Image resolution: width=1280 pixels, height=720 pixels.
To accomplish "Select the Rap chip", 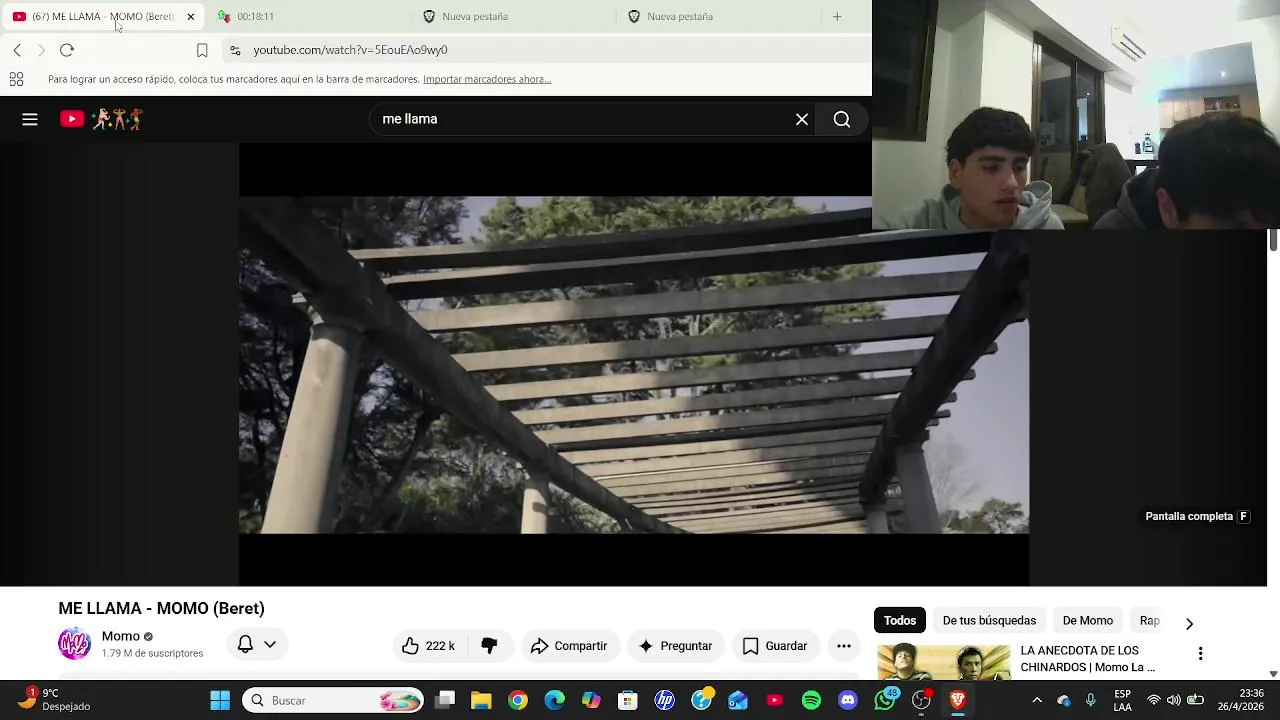I will 1149,621.
